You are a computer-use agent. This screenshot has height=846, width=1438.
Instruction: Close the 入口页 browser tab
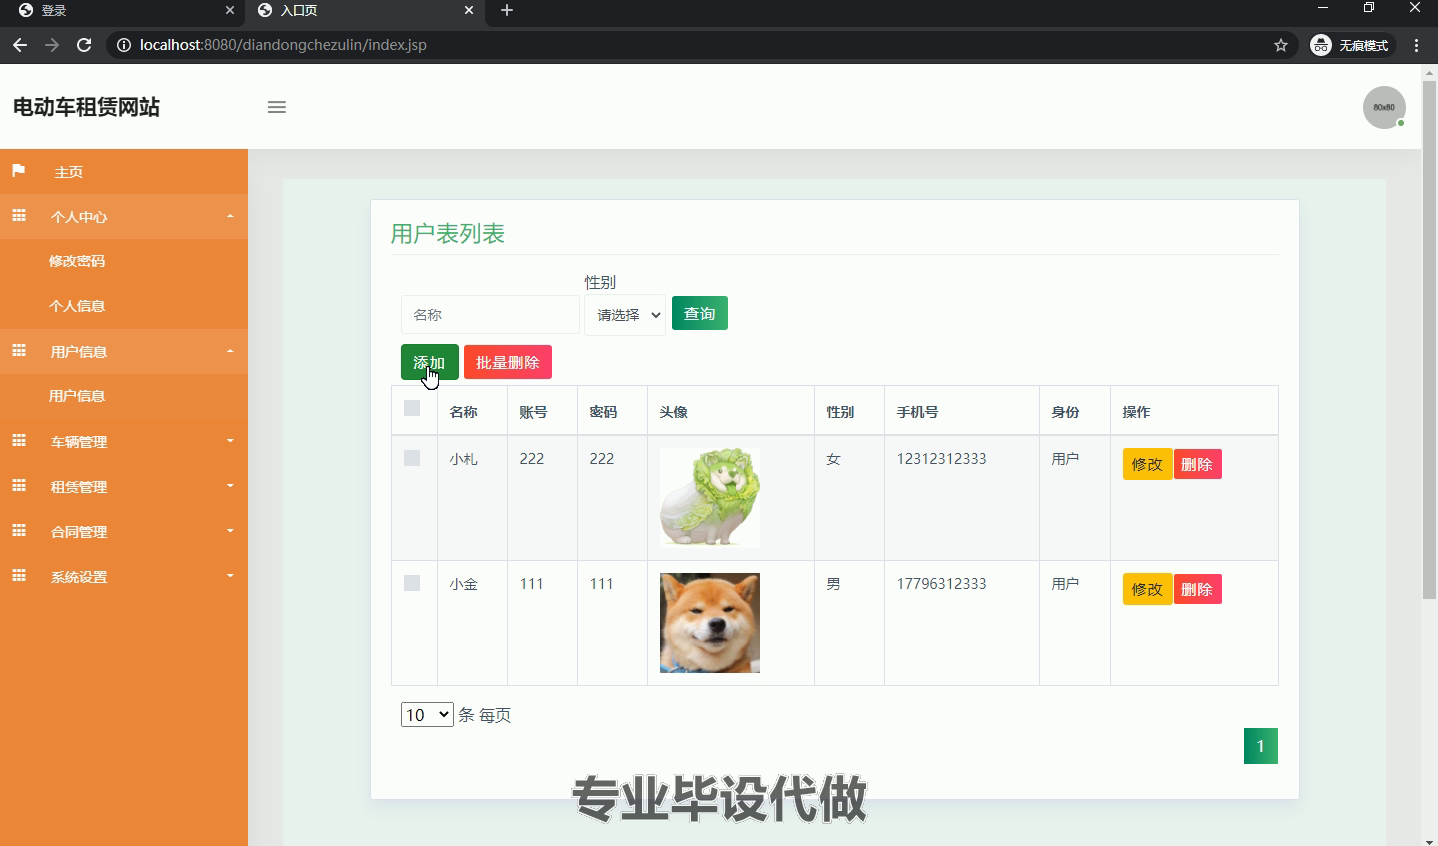(x=469, y=10)
